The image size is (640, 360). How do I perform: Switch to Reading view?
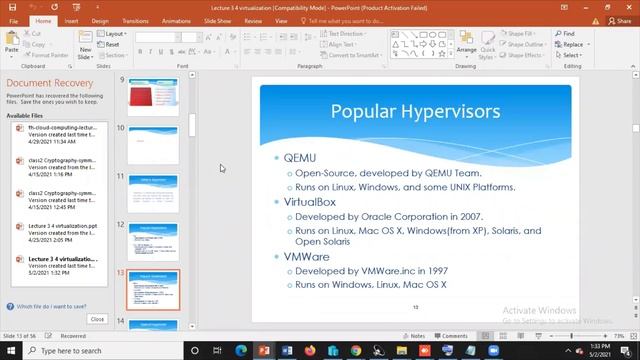520,336
